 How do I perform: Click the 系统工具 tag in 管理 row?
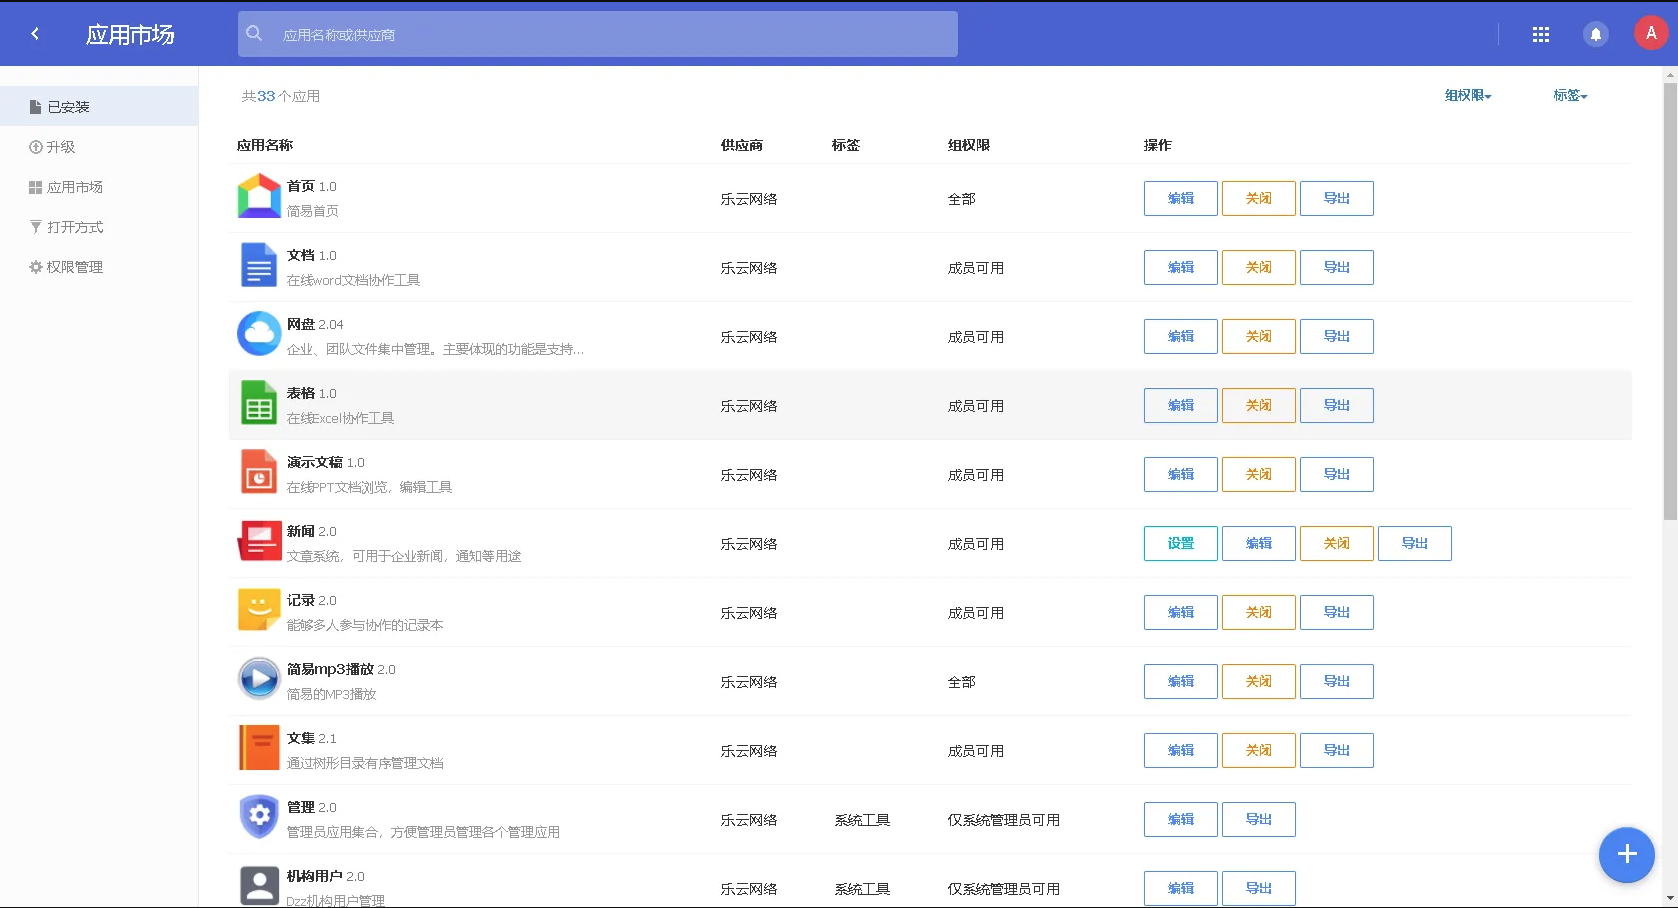pyautogui.click(x=862, y=820)
